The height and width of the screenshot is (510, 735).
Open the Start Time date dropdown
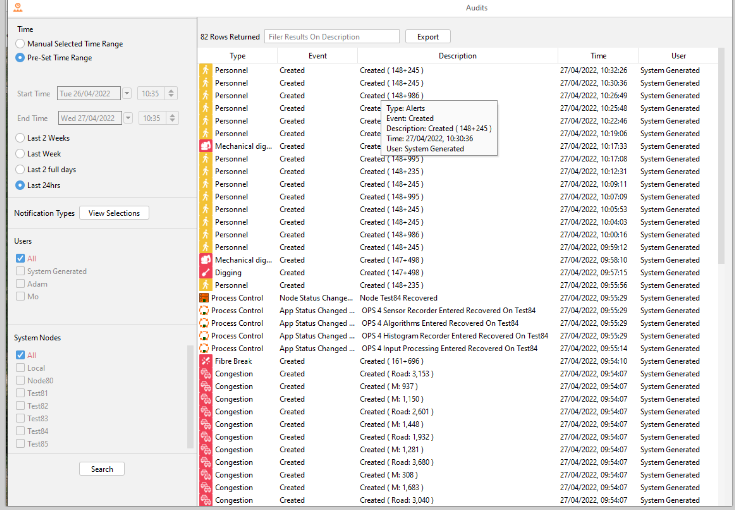[x=127, y=93]
